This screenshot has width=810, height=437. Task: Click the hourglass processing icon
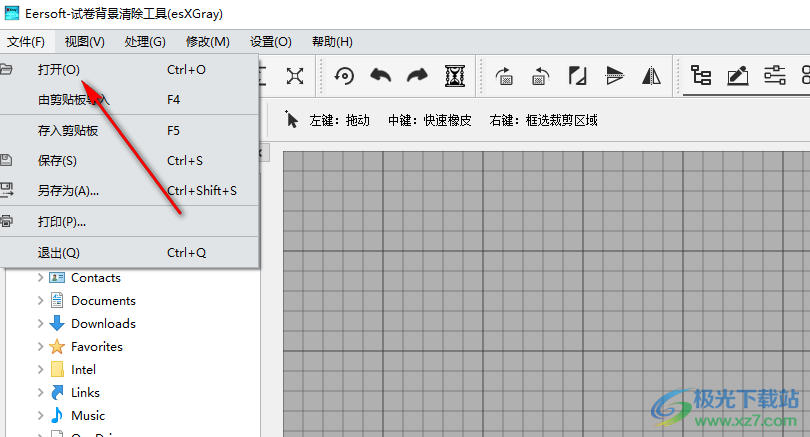click(x=455, y=76)
